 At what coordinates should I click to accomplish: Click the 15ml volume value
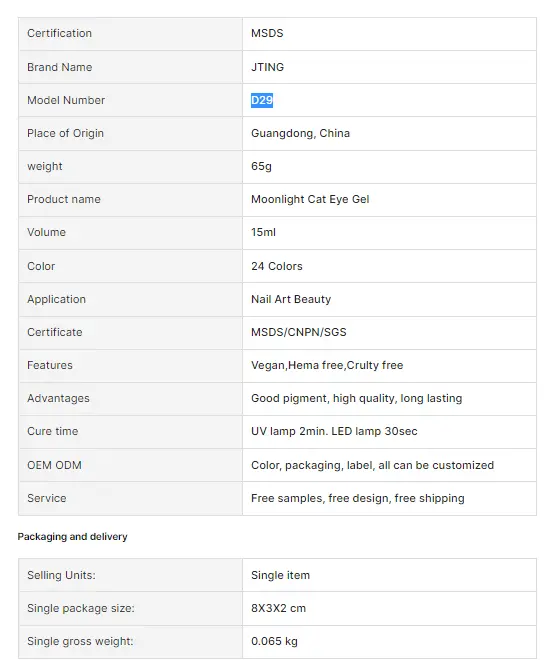[263, 232]
